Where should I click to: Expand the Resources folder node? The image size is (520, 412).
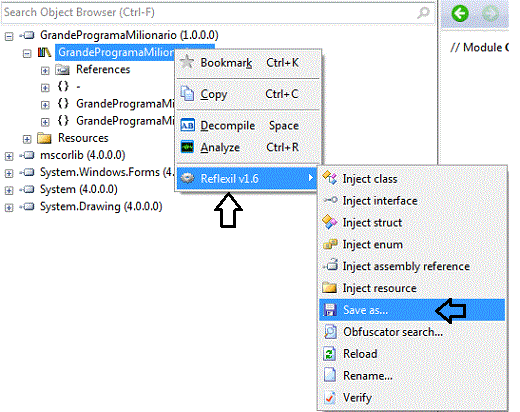click(27, 139)
